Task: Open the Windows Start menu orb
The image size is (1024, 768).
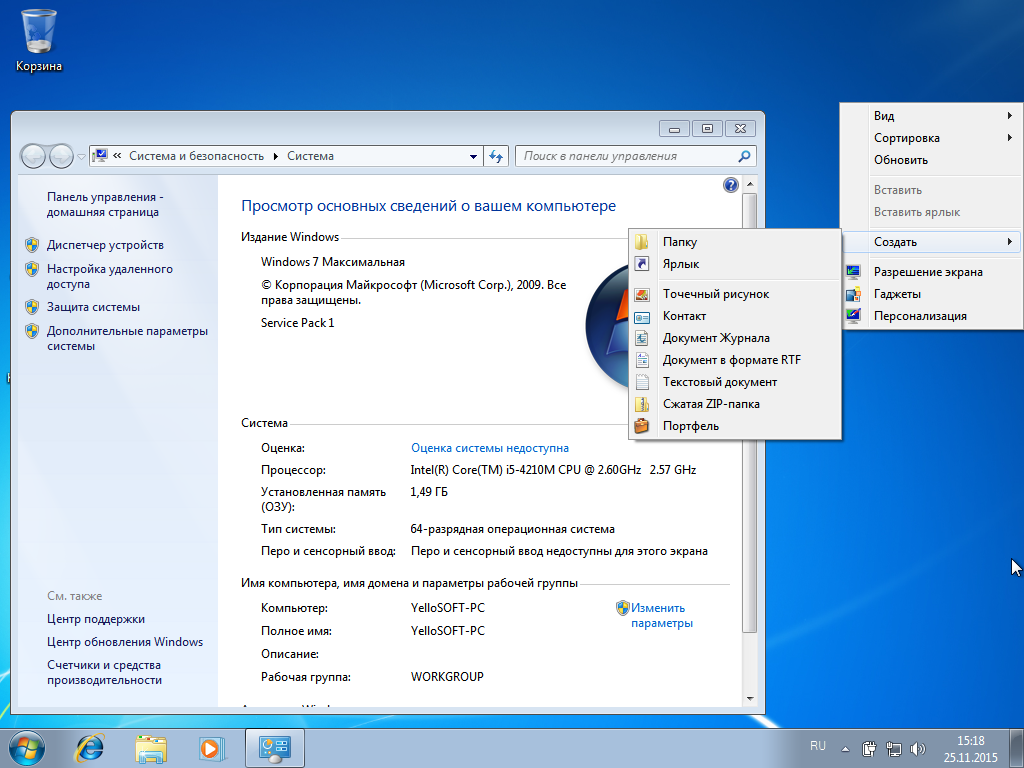Action: tap(27, 748)
